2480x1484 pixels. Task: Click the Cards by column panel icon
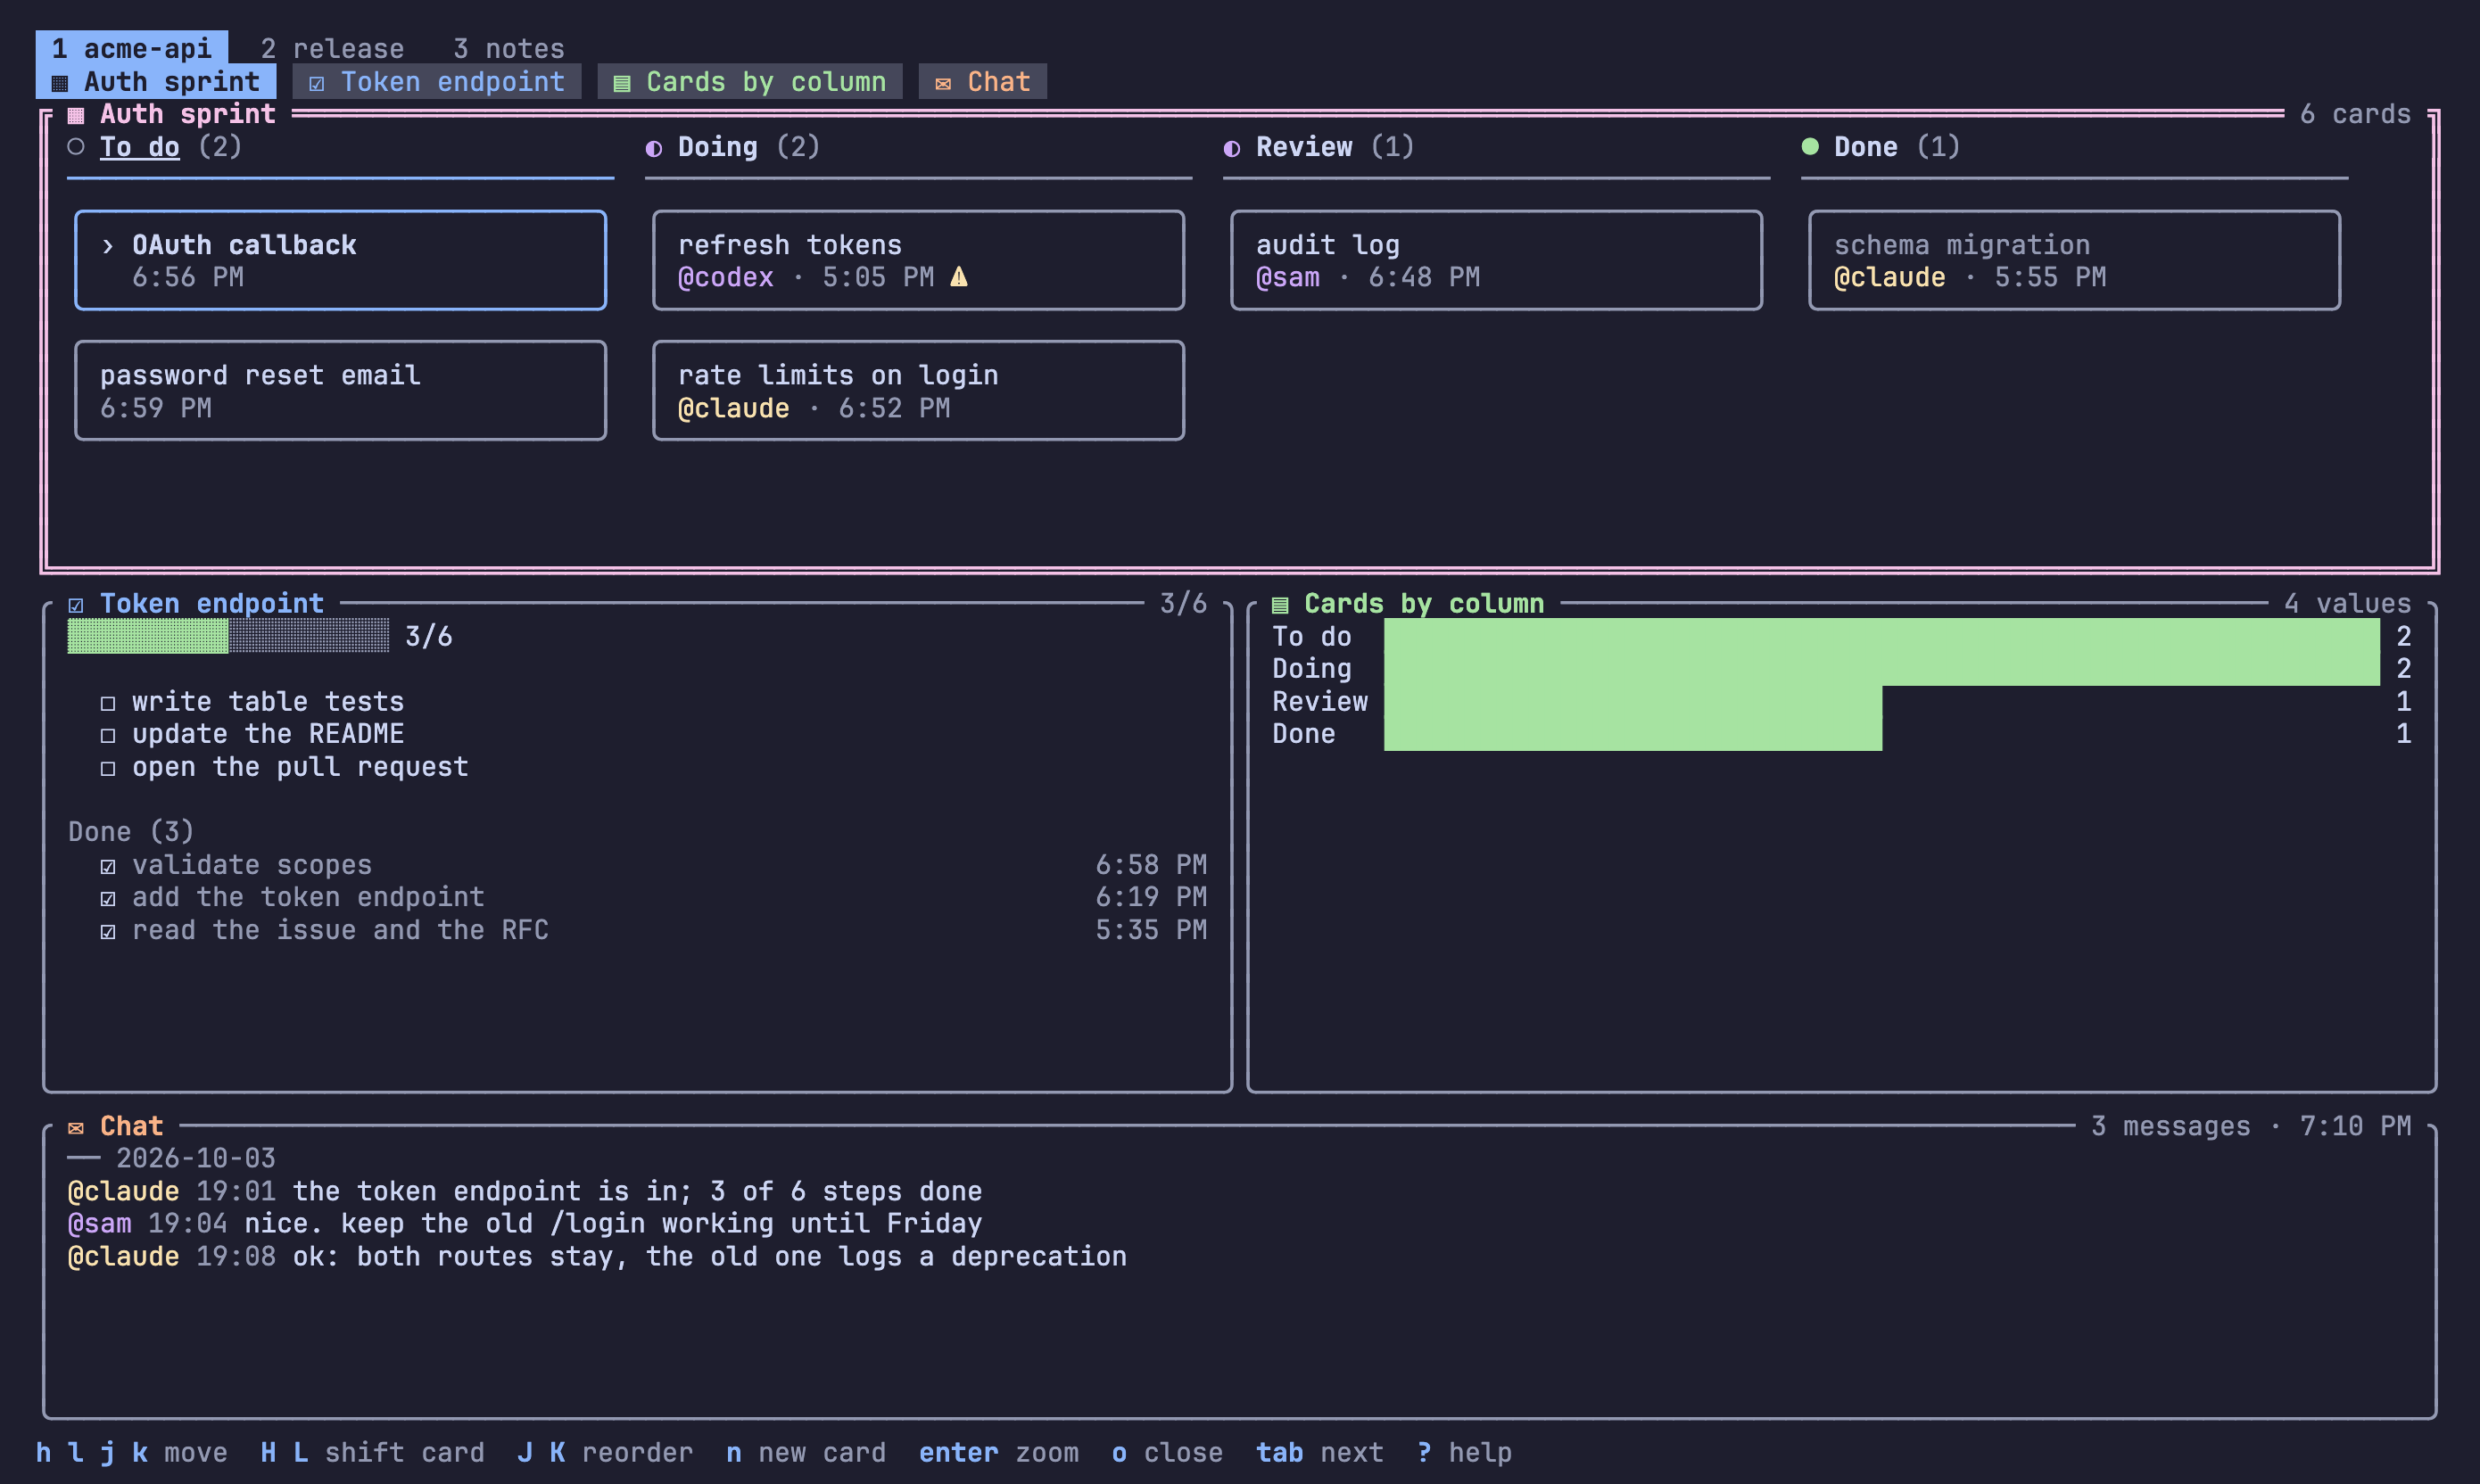click(x=1280, y=605)
